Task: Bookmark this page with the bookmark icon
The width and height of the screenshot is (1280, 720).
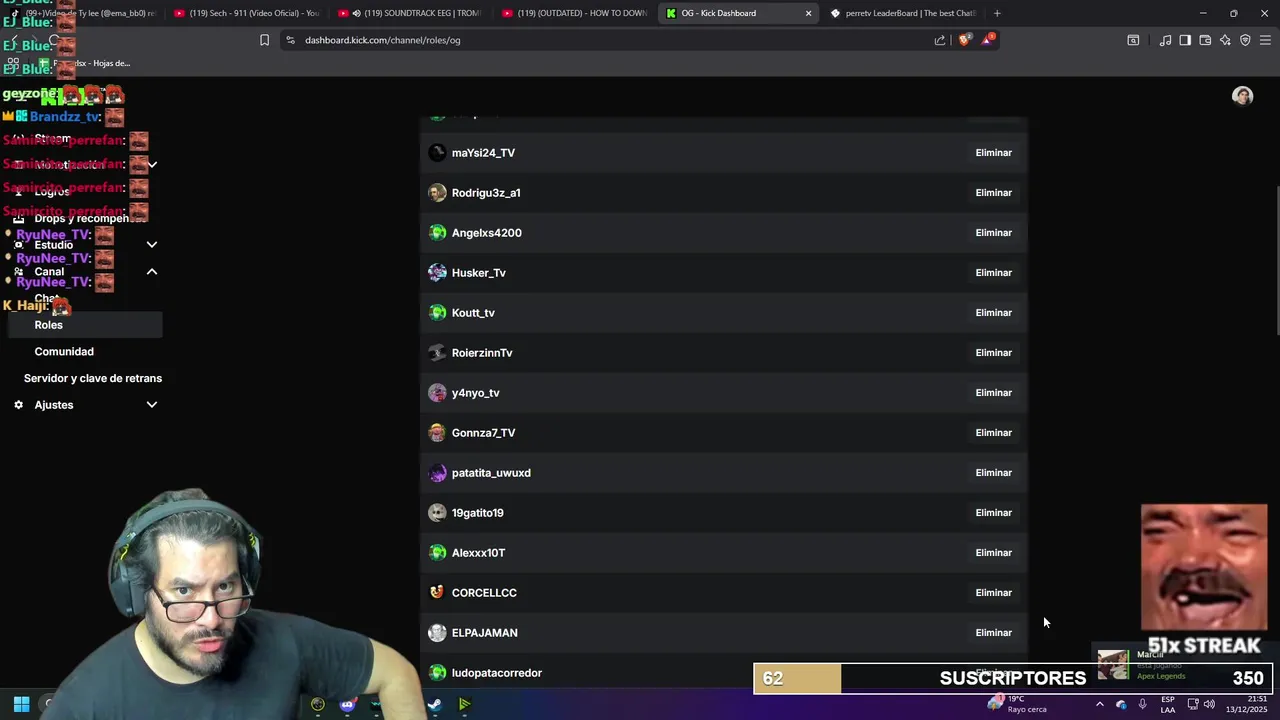Action: pos(264,40)
